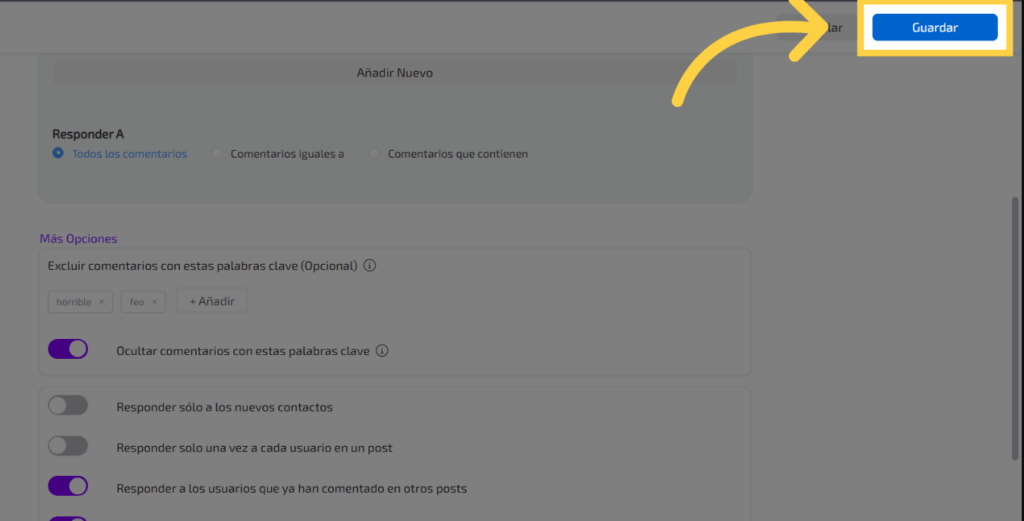1024x521 pixels.
Task: Show info icon next to 'Ocultar comentarios'
Action: [x=382, y=352]
